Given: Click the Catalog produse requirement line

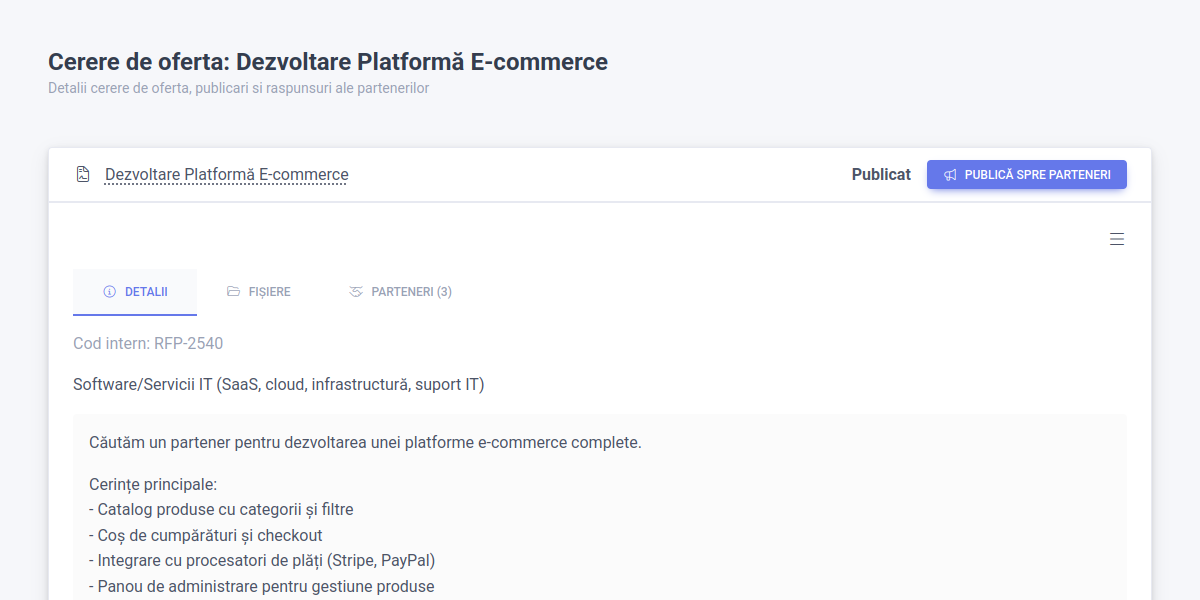Looking at the screenshot, I should (x=225, y=509).
